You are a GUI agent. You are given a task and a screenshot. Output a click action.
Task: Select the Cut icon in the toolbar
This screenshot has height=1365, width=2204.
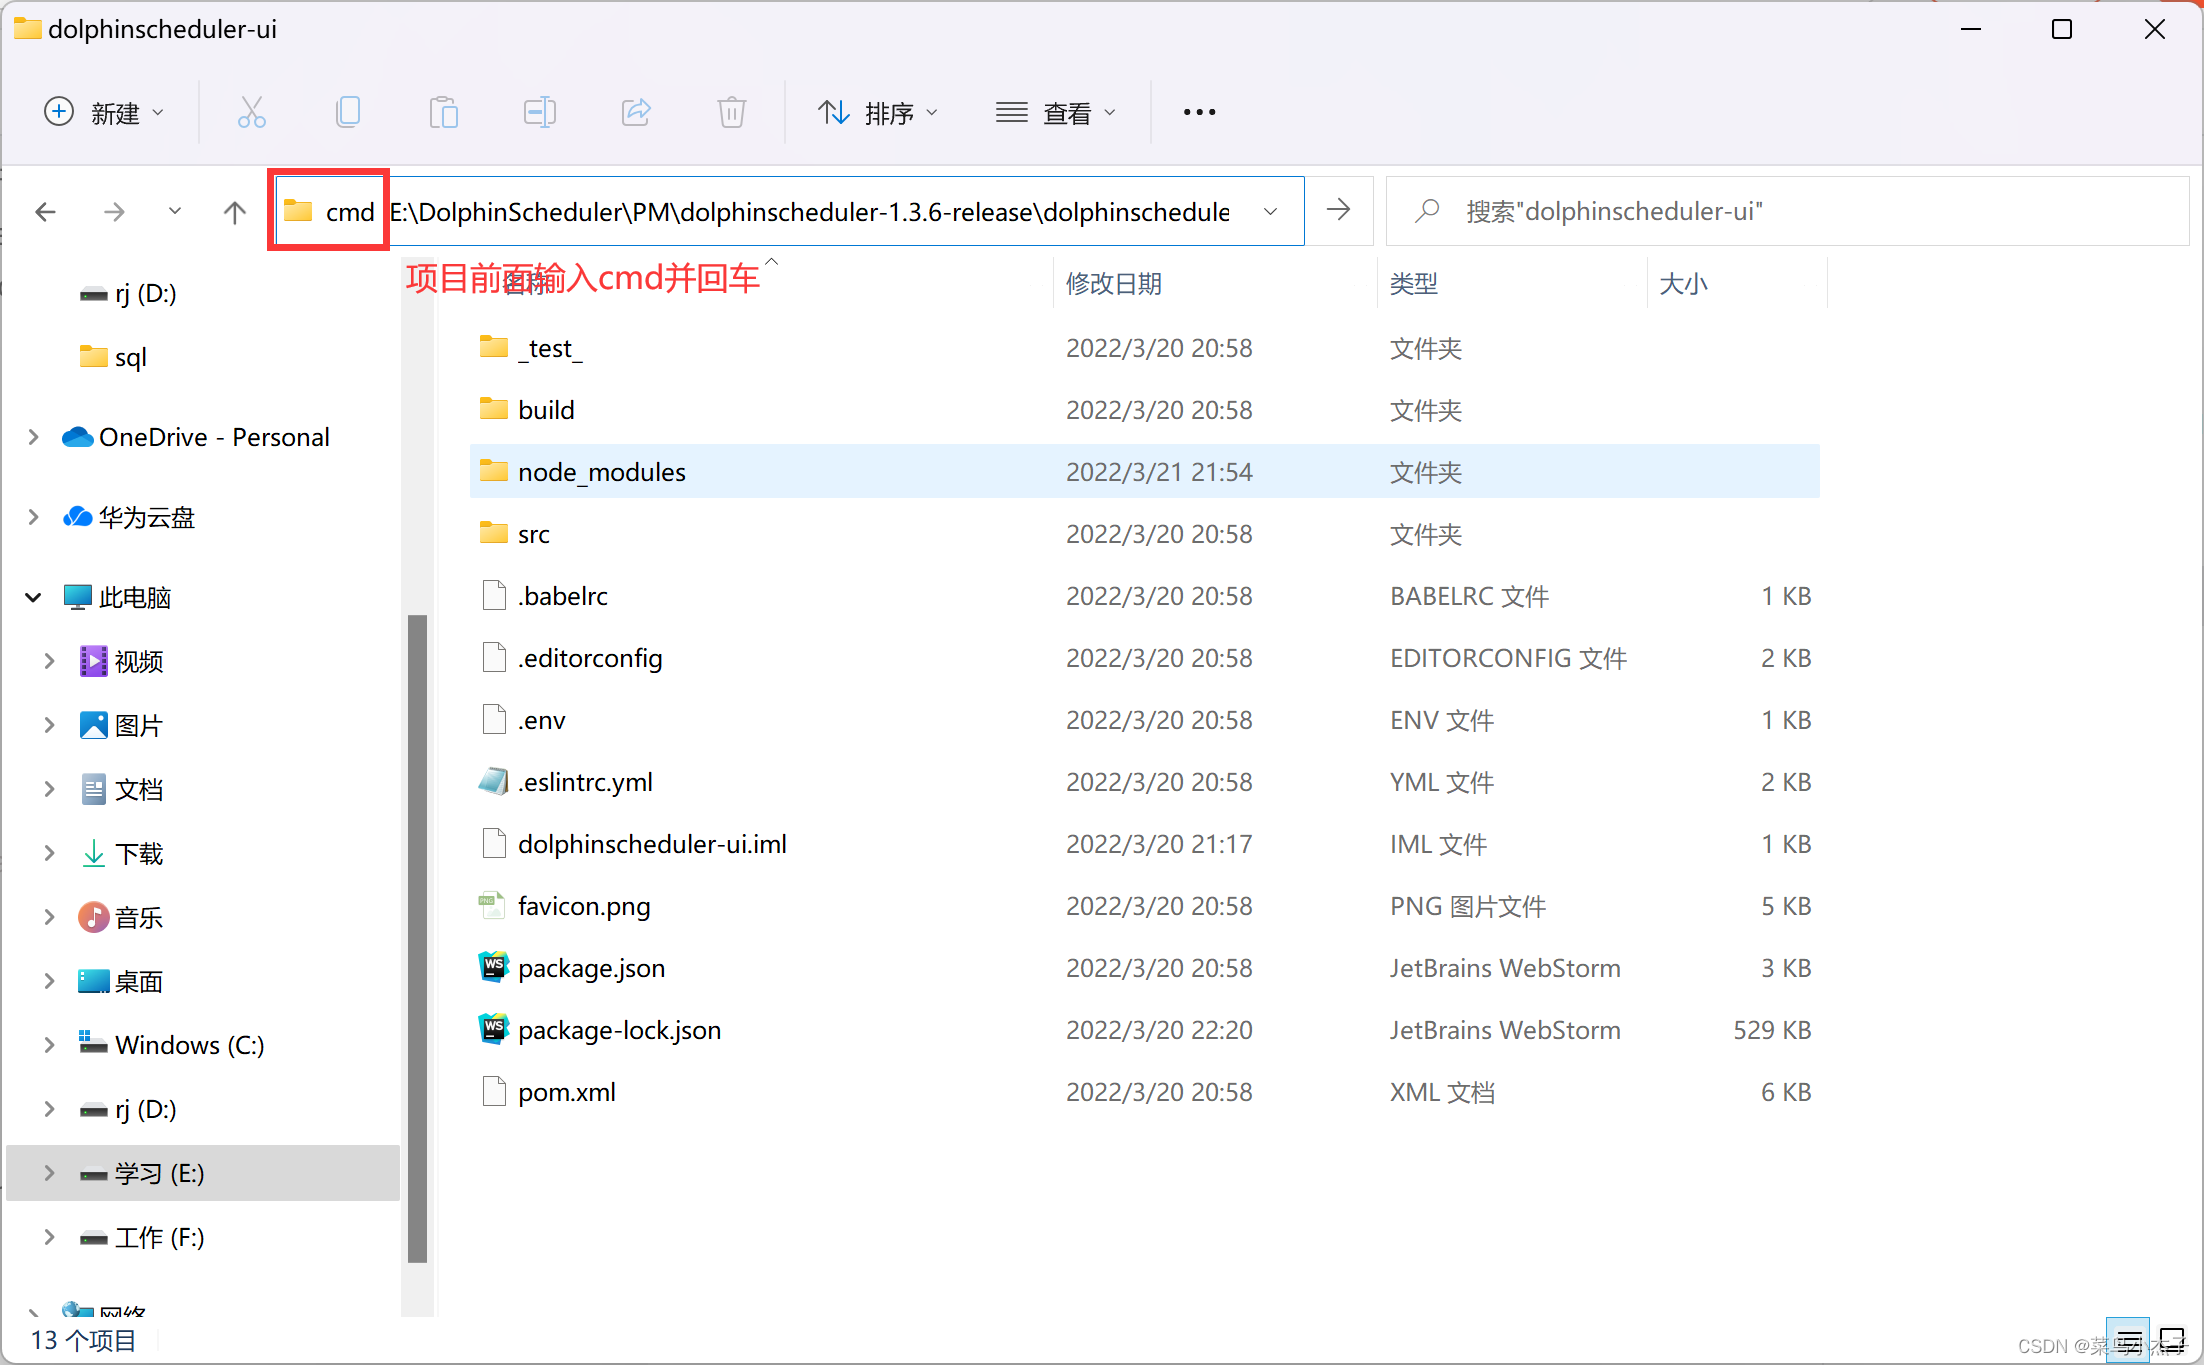click(x=251, y=112)
